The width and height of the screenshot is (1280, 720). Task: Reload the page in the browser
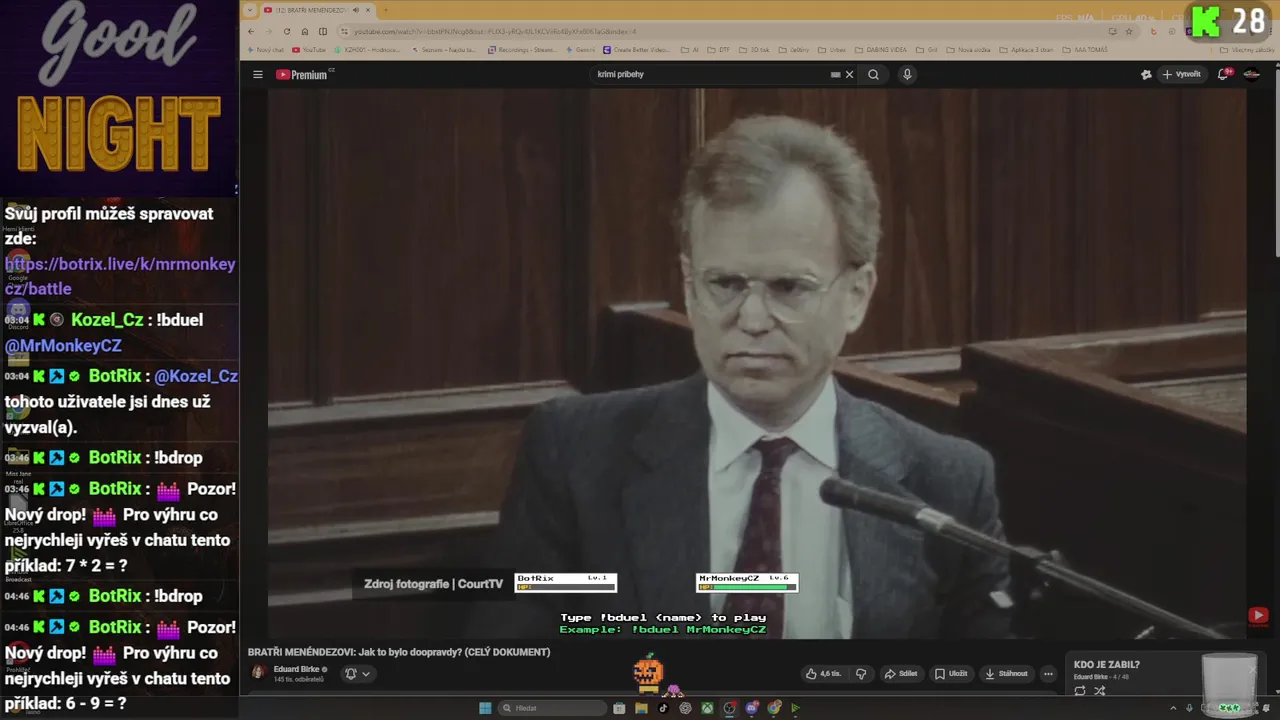click(x=287, y=31)
